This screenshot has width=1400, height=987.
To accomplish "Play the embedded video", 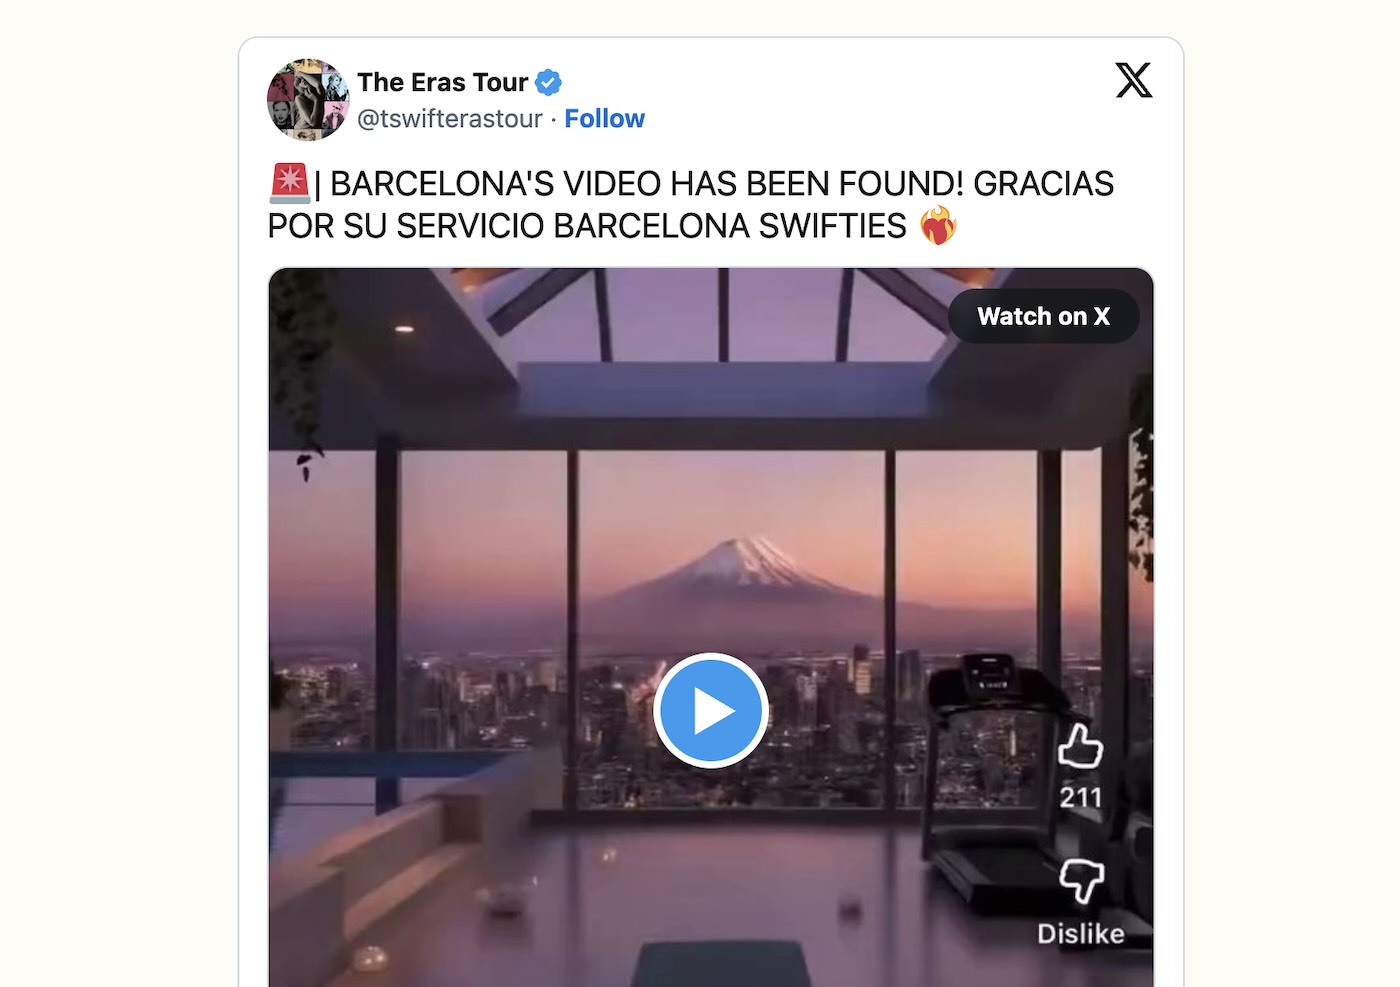I will [711, 711].
